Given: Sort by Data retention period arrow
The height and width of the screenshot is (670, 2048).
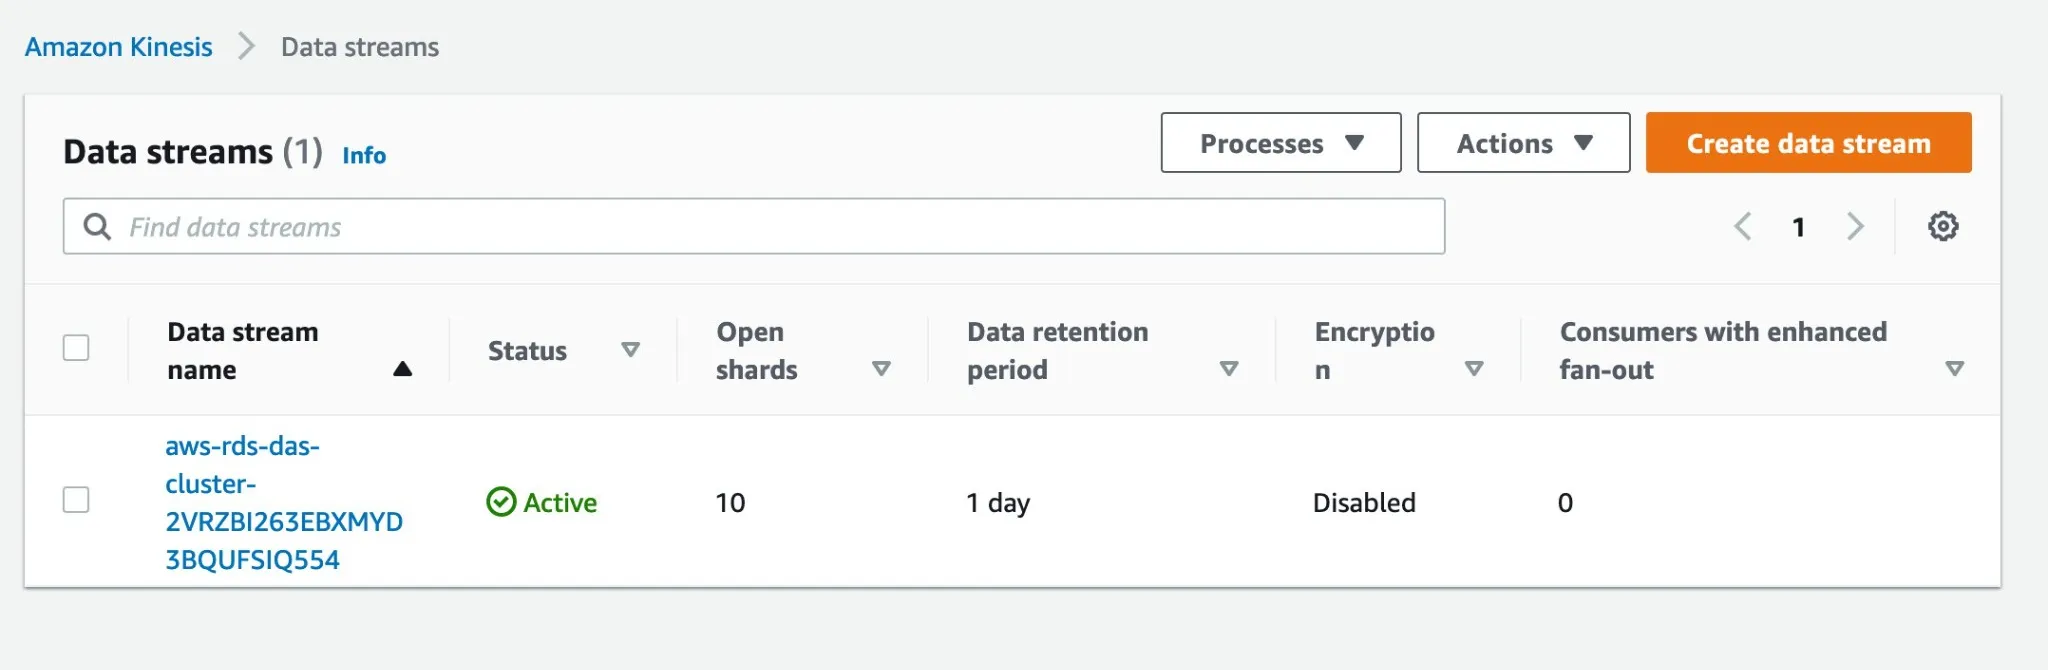Looking at the screenshot, I should point(1229,369).
